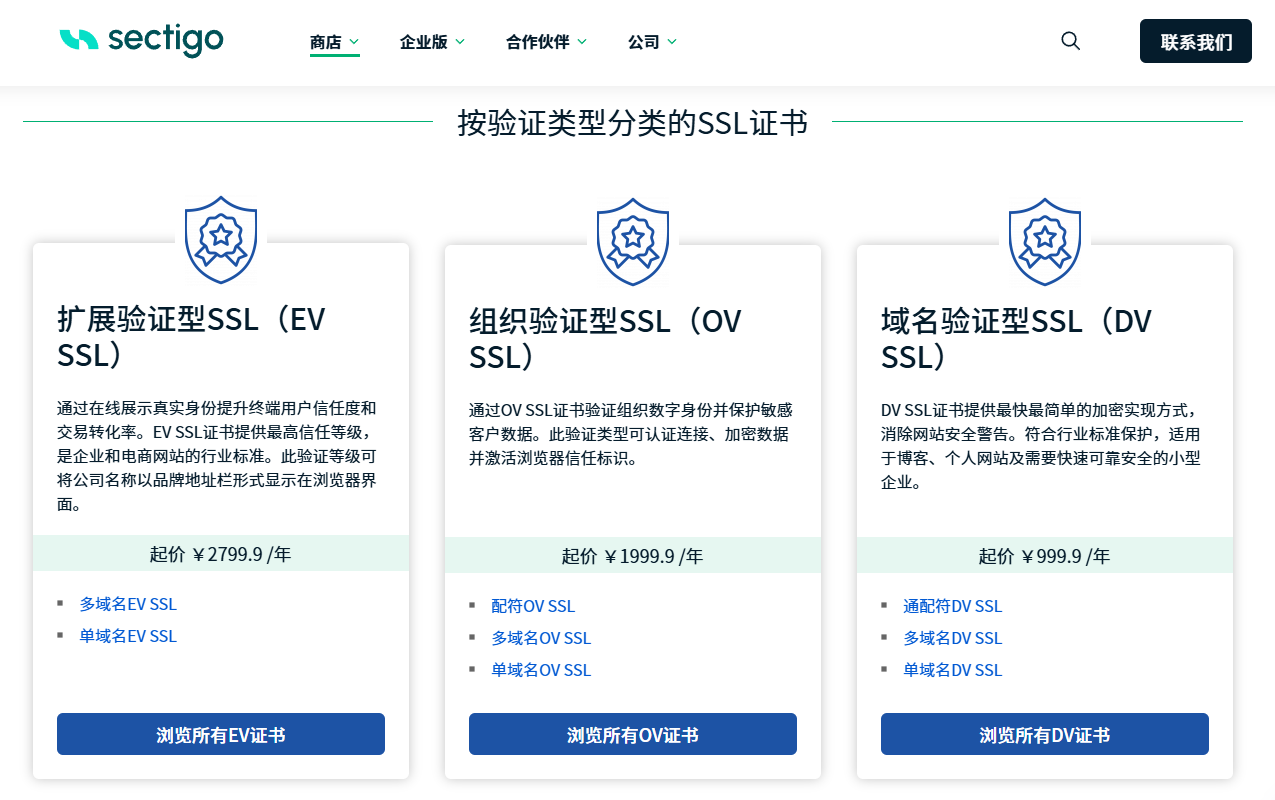Click the 域名验证型SSL（DV SSL） heading
Viewport: 1275px width, 800px height.
[x=1016, y=339]
